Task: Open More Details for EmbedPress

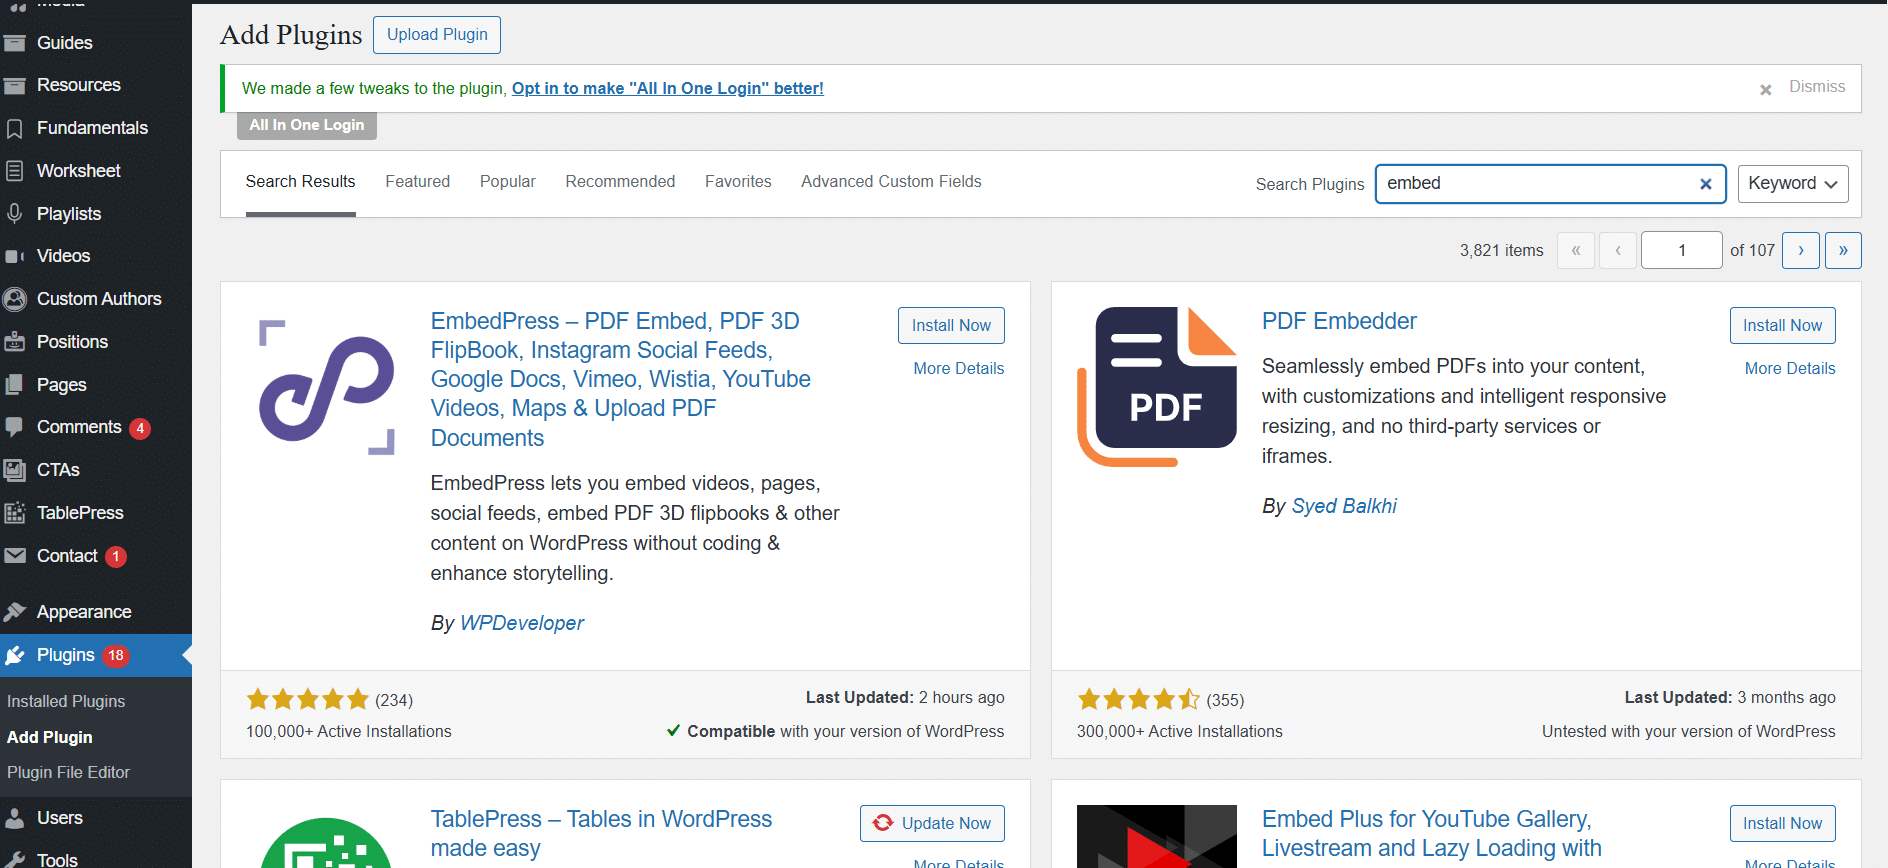Action: click(x=959, y=368)
